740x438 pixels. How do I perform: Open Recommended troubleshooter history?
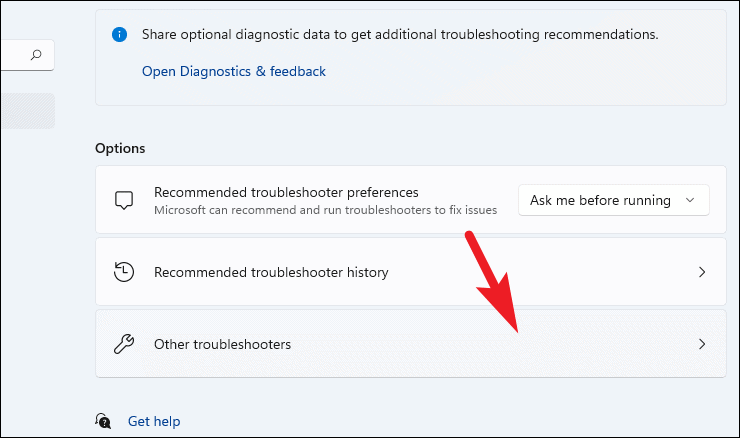tap(271, 272)
